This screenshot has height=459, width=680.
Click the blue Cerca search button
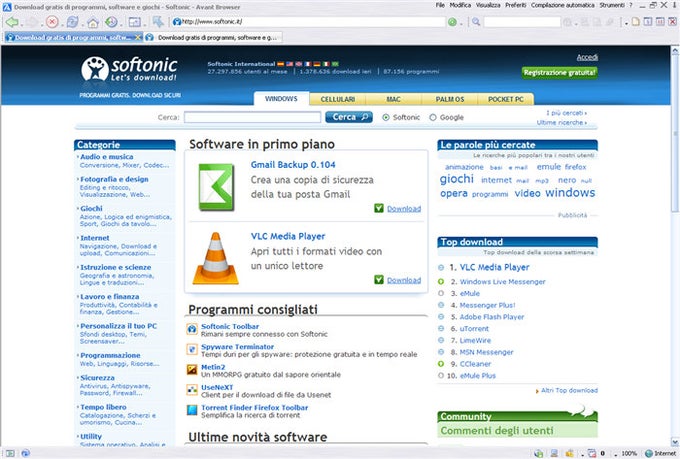click(349, 117)
